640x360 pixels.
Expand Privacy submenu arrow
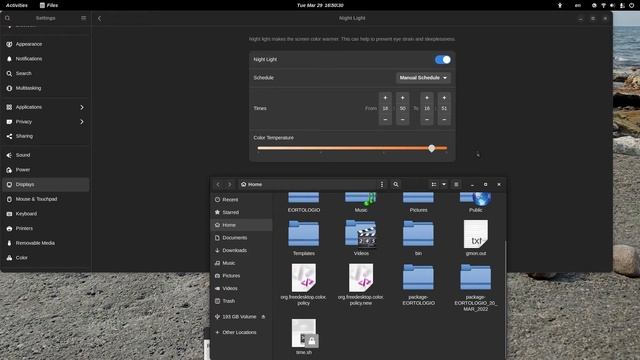(82, 122)
